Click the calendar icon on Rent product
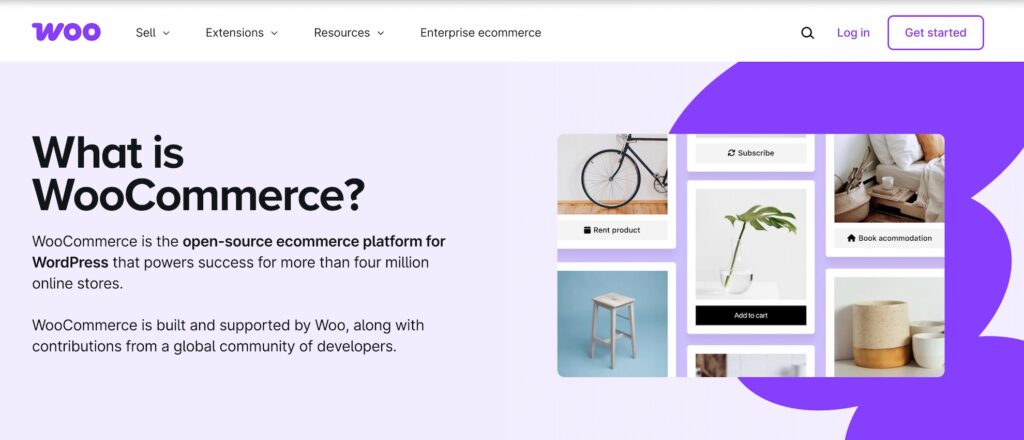Viewport: 1024px width, 440px height. [x=587, y=230]
